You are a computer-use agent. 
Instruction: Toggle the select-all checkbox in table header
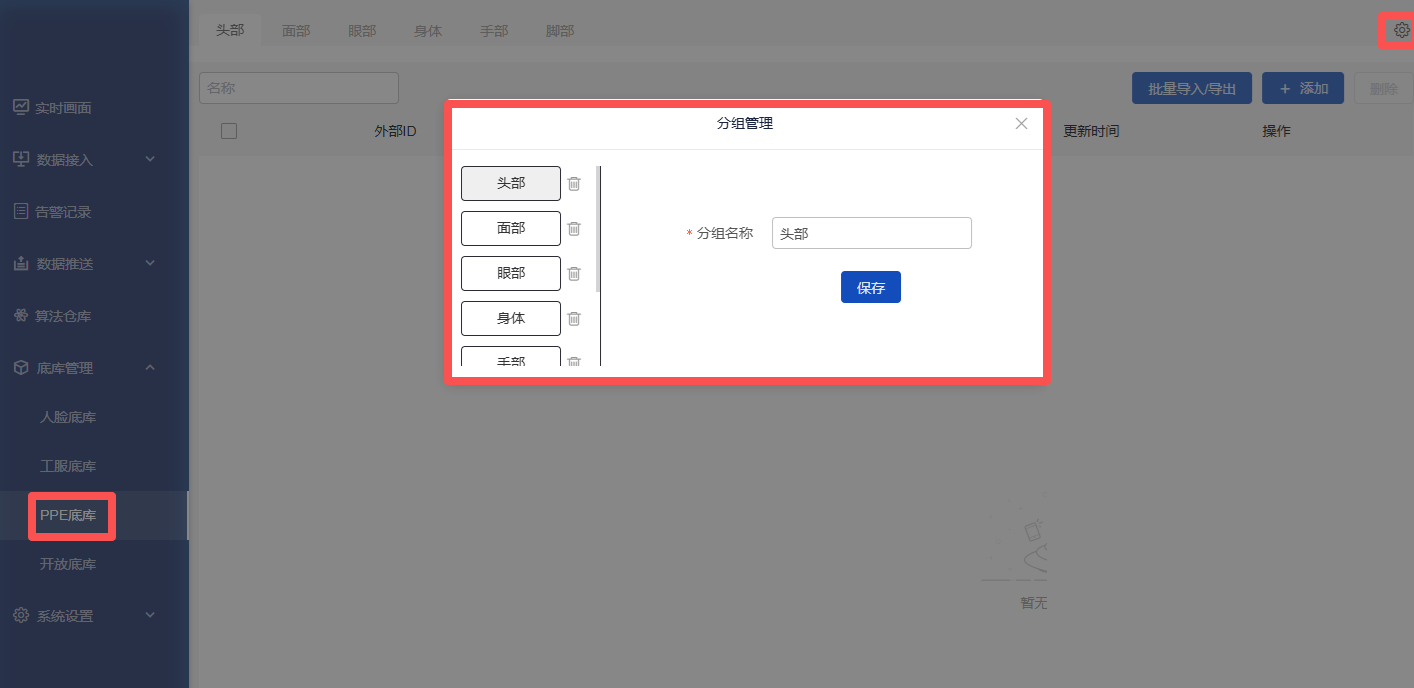tap(229, 131)
